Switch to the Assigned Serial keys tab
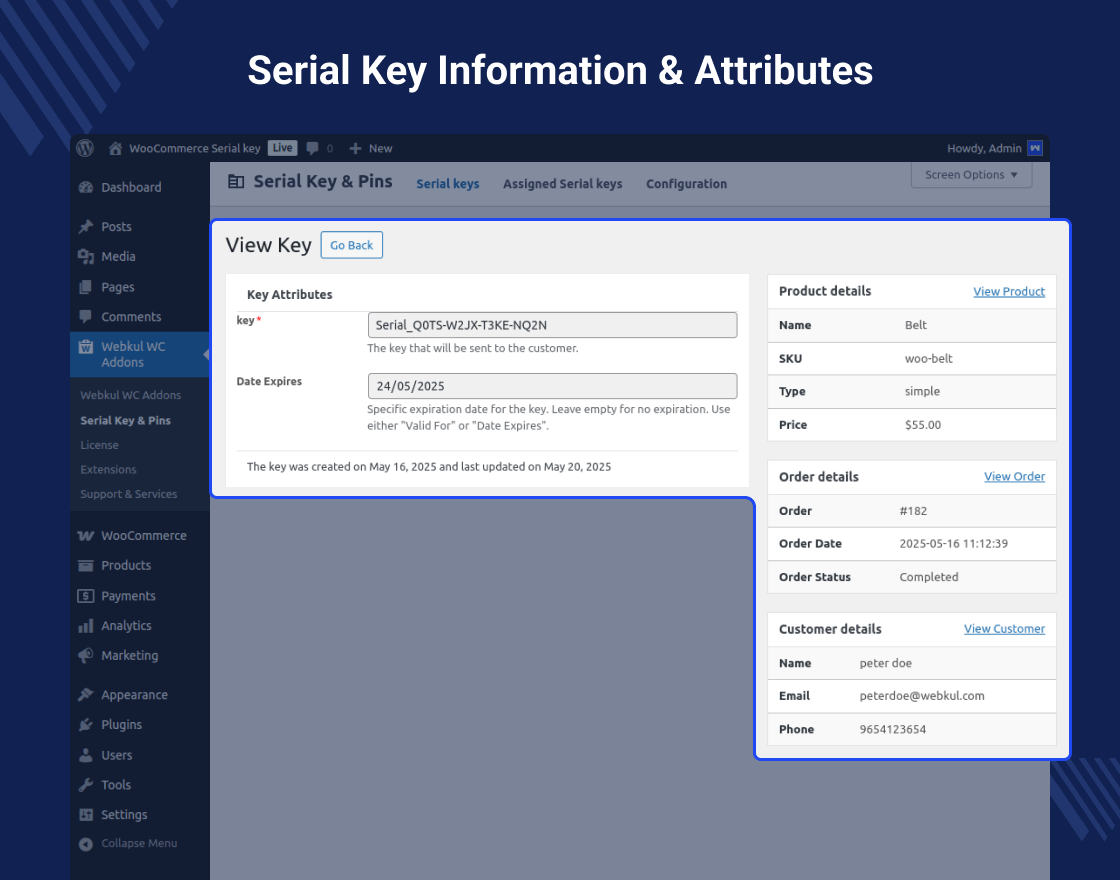Screen dimensions: 1120x880 point(563,184)
